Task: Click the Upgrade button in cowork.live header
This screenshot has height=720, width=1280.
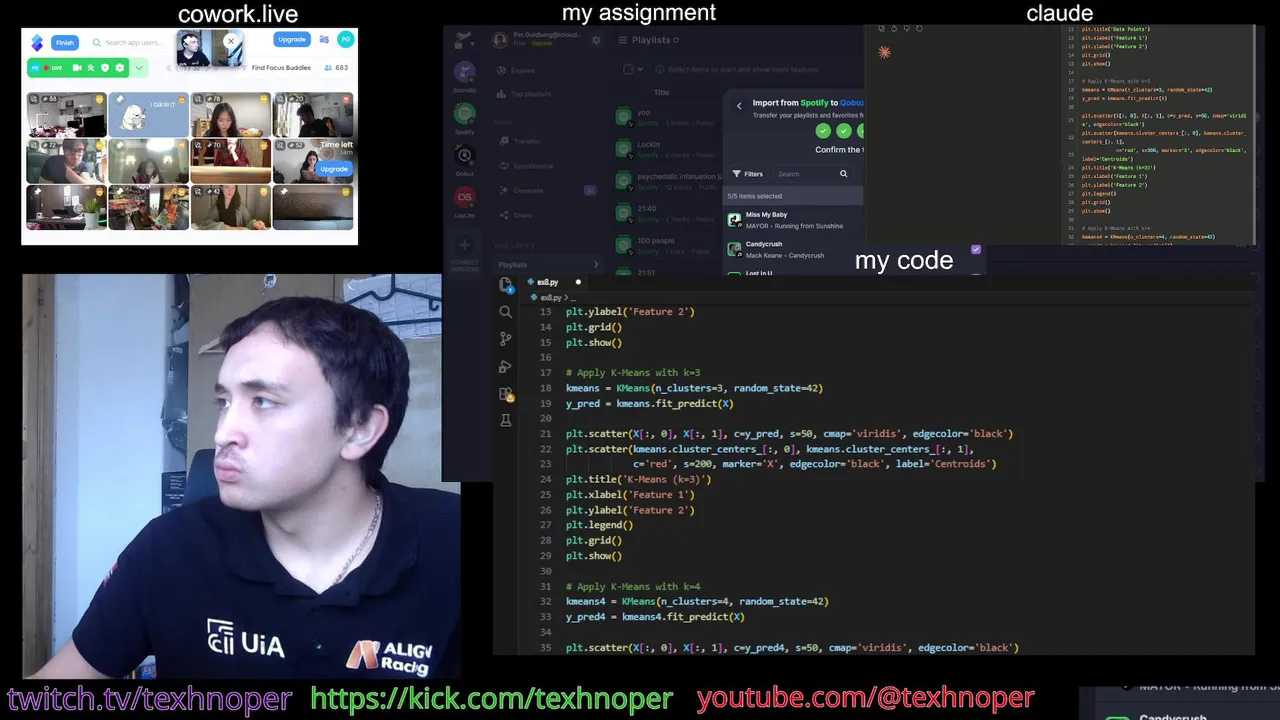Action: coord(292,40)
